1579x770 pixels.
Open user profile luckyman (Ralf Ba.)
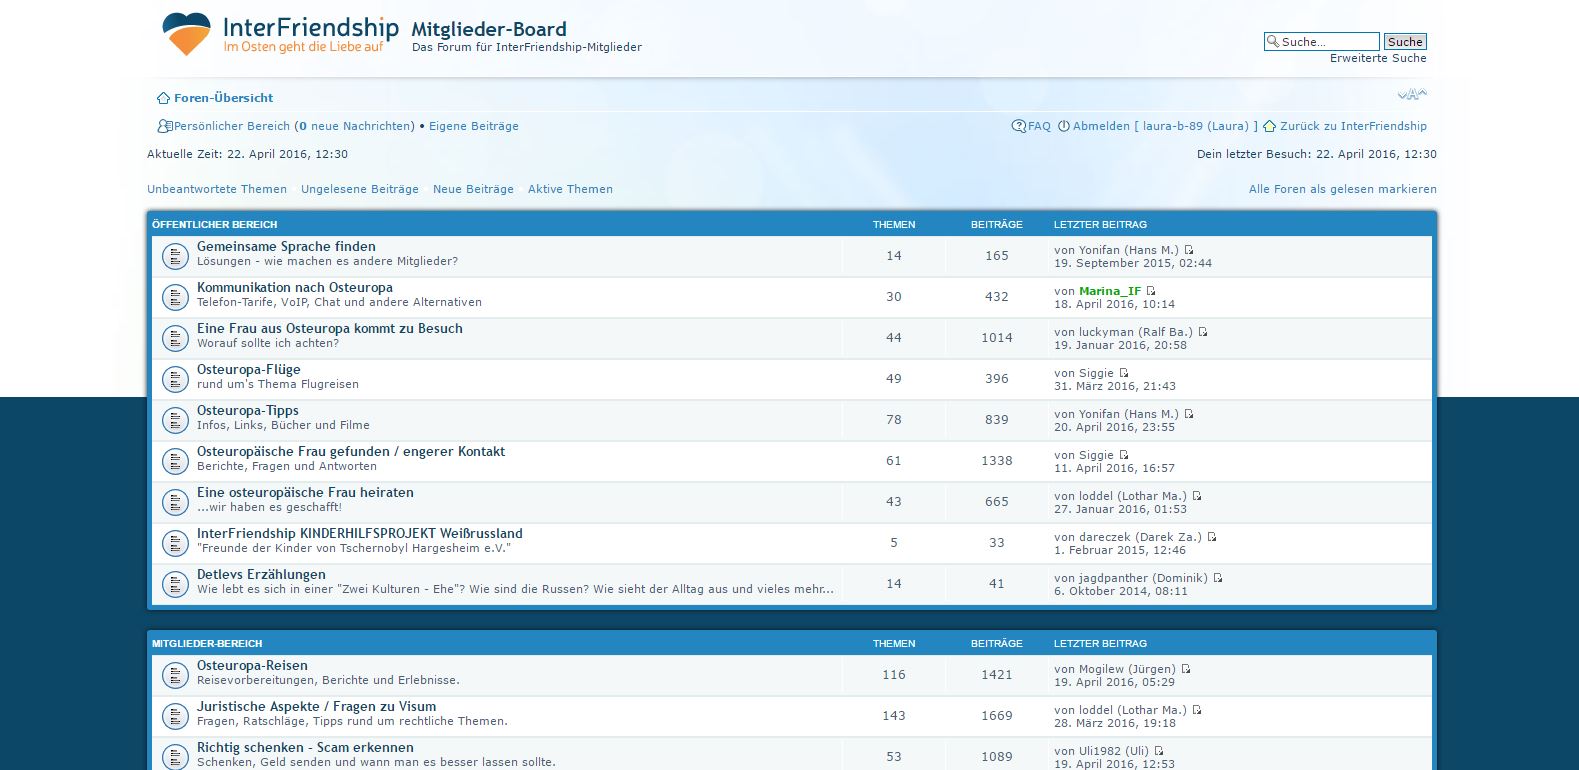tap(1136, 332)
